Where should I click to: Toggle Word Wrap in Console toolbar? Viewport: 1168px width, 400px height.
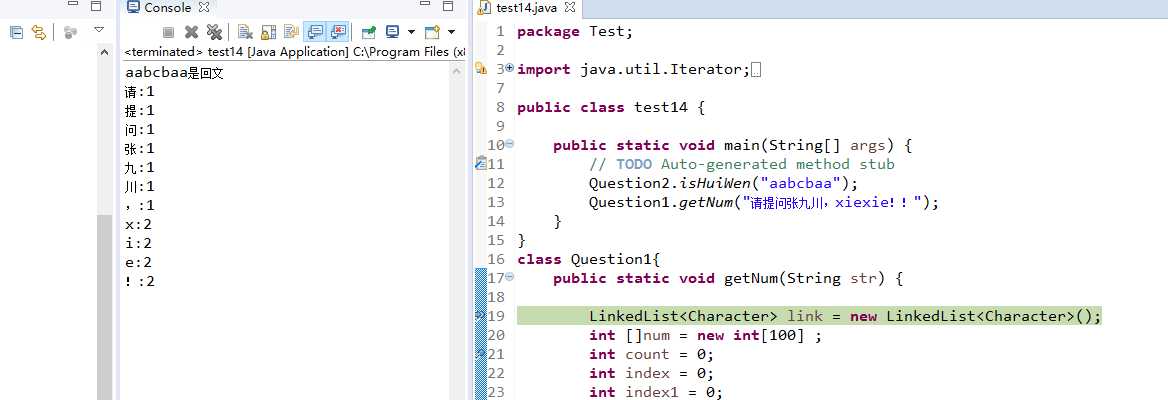(291, 32)
